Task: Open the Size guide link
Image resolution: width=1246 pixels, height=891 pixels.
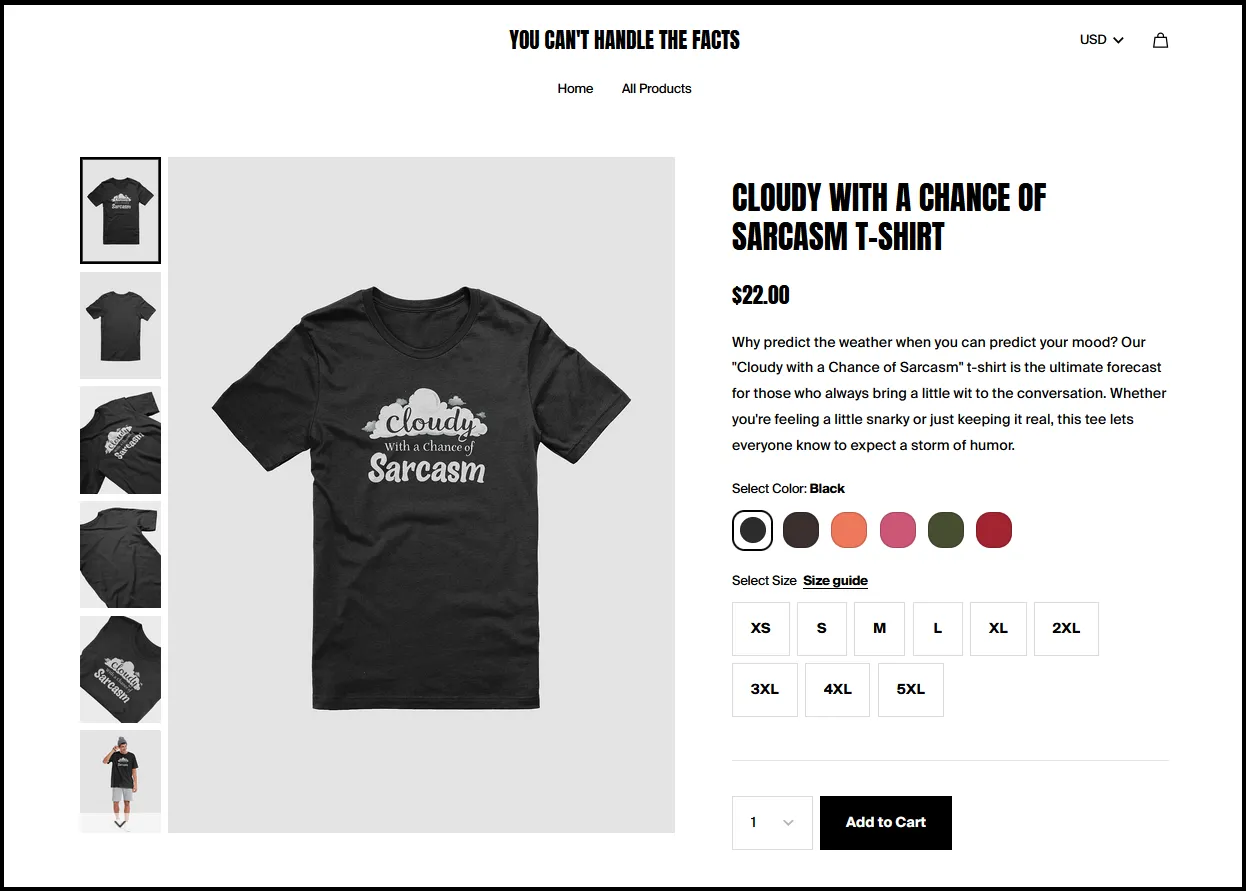Action: tap(835, 581)
